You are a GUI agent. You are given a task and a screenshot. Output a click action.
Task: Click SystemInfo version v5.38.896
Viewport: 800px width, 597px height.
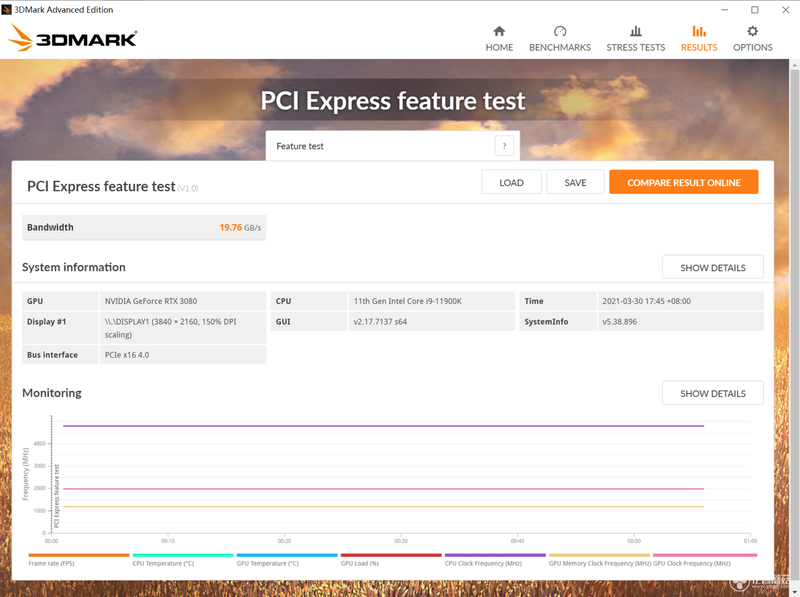click(619, 321)
